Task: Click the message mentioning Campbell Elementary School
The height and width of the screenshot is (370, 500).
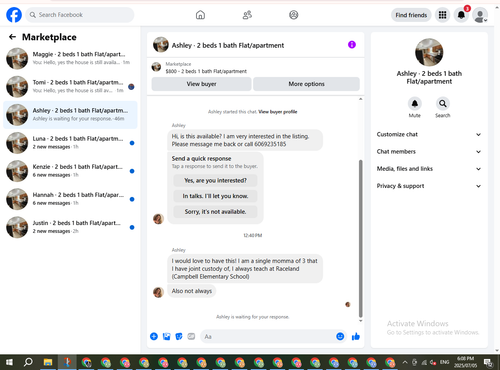Action: click(x=245, y=269)
